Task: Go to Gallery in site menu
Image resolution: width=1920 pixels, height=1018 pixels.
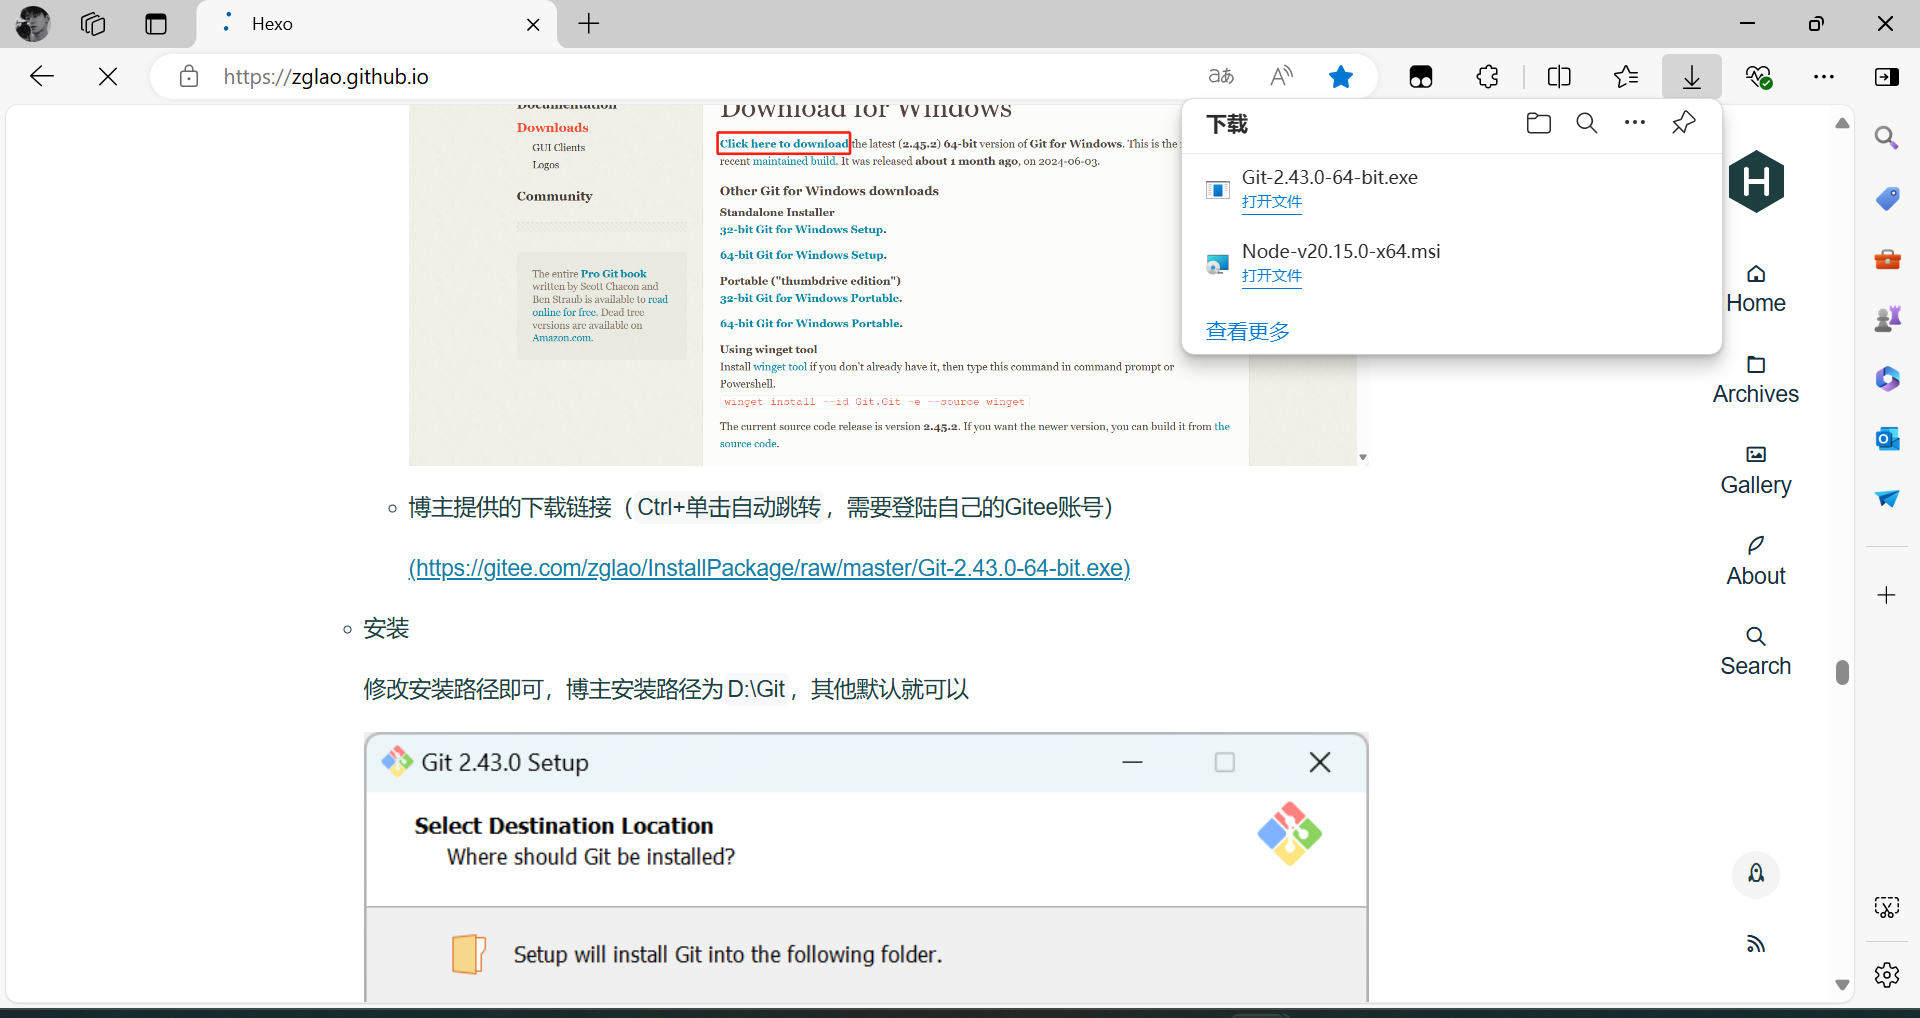Action: tap(1756, 471)
